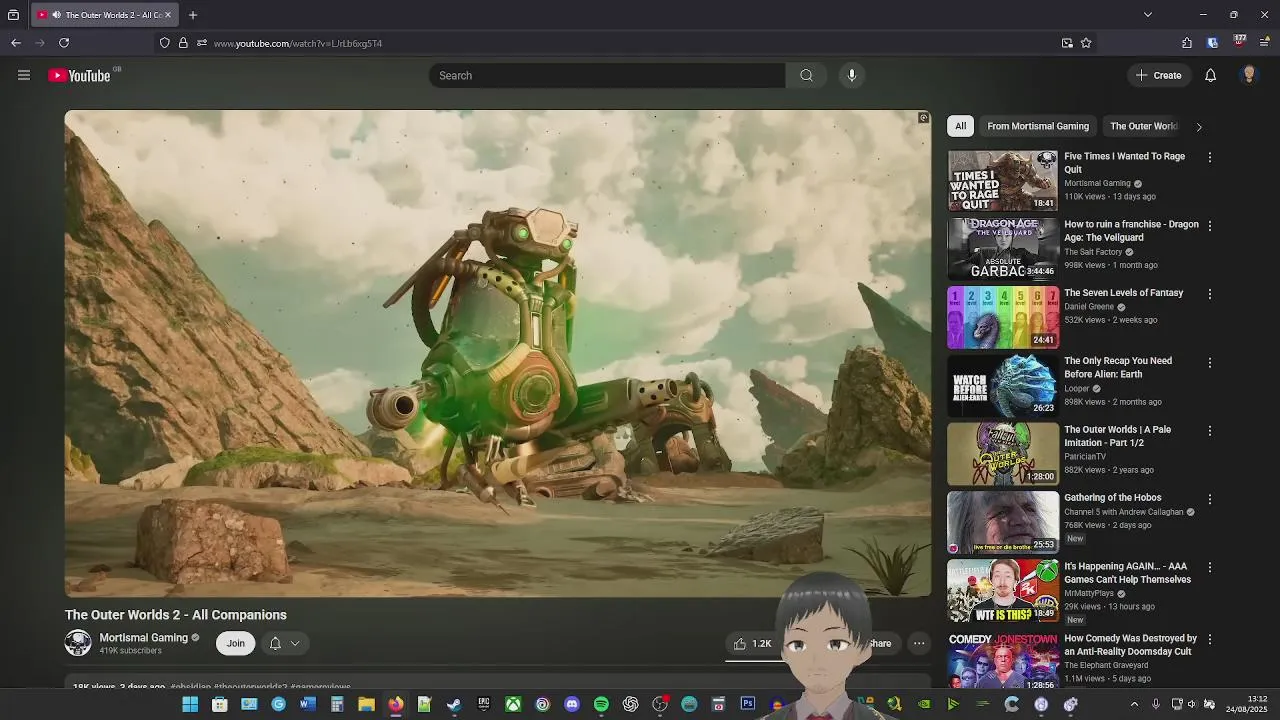Open It's Happening AGAIN AAA Games video

[1127, 573]
